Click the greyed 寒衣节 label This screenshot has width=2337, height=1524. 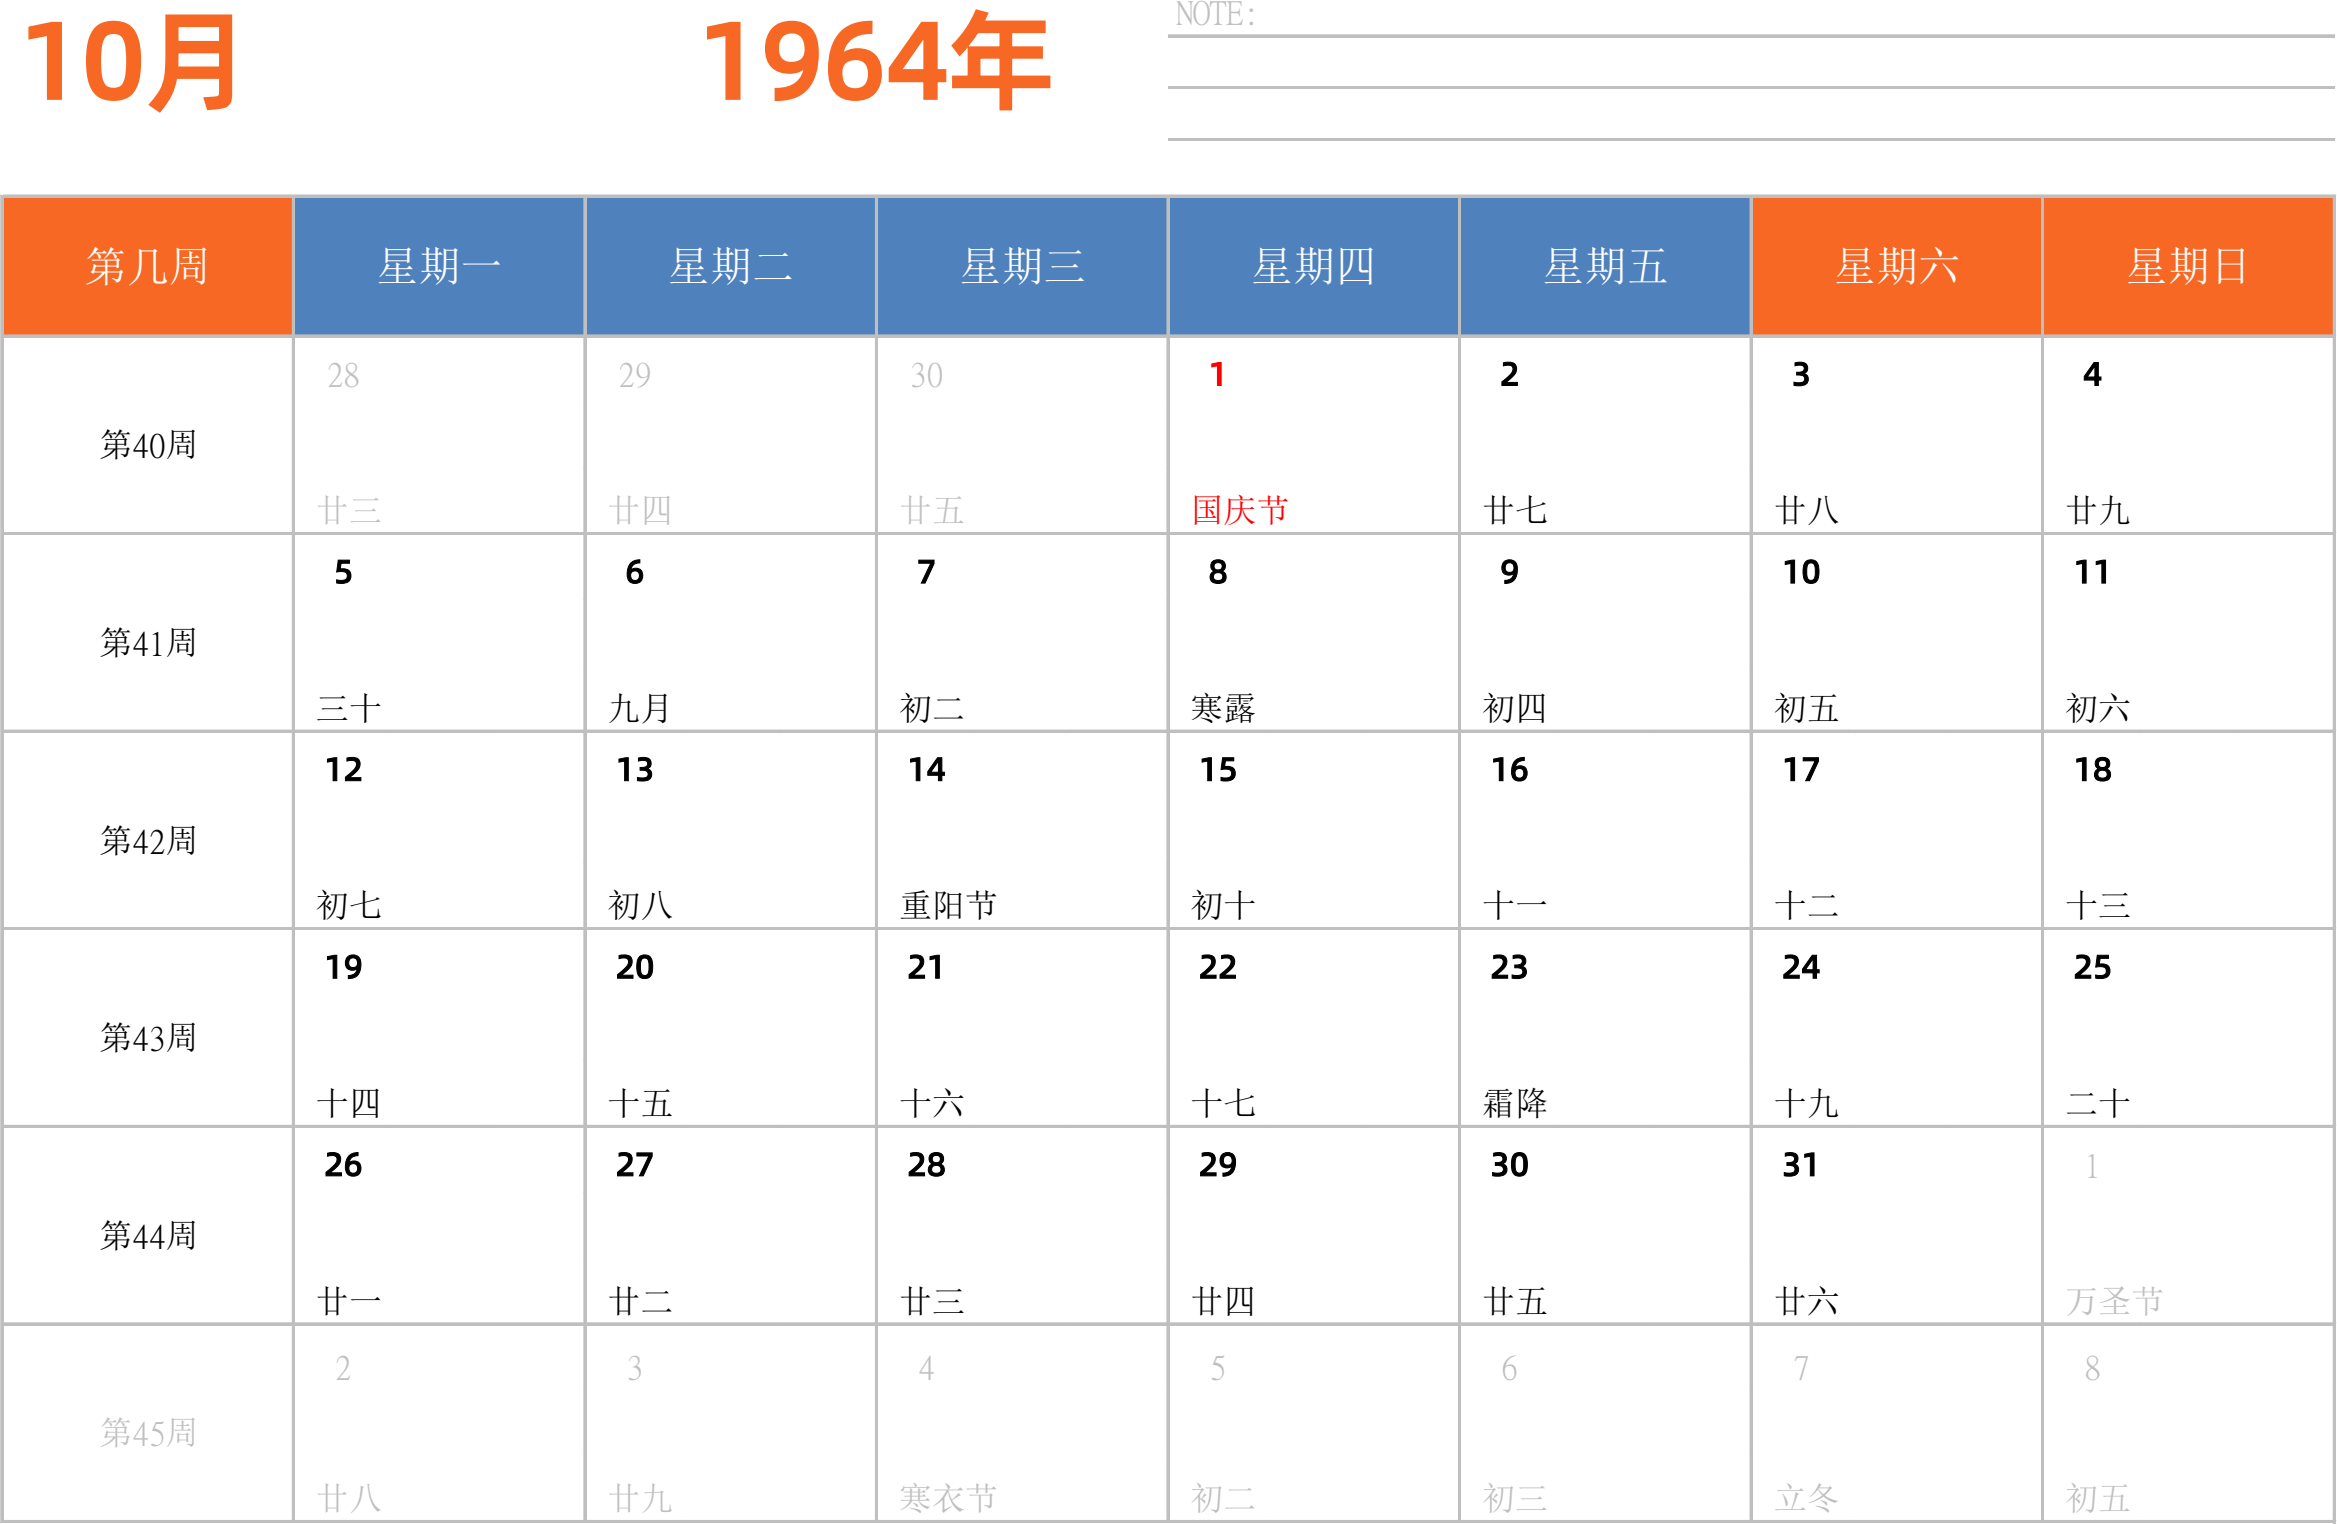[x=948, y=1498]
